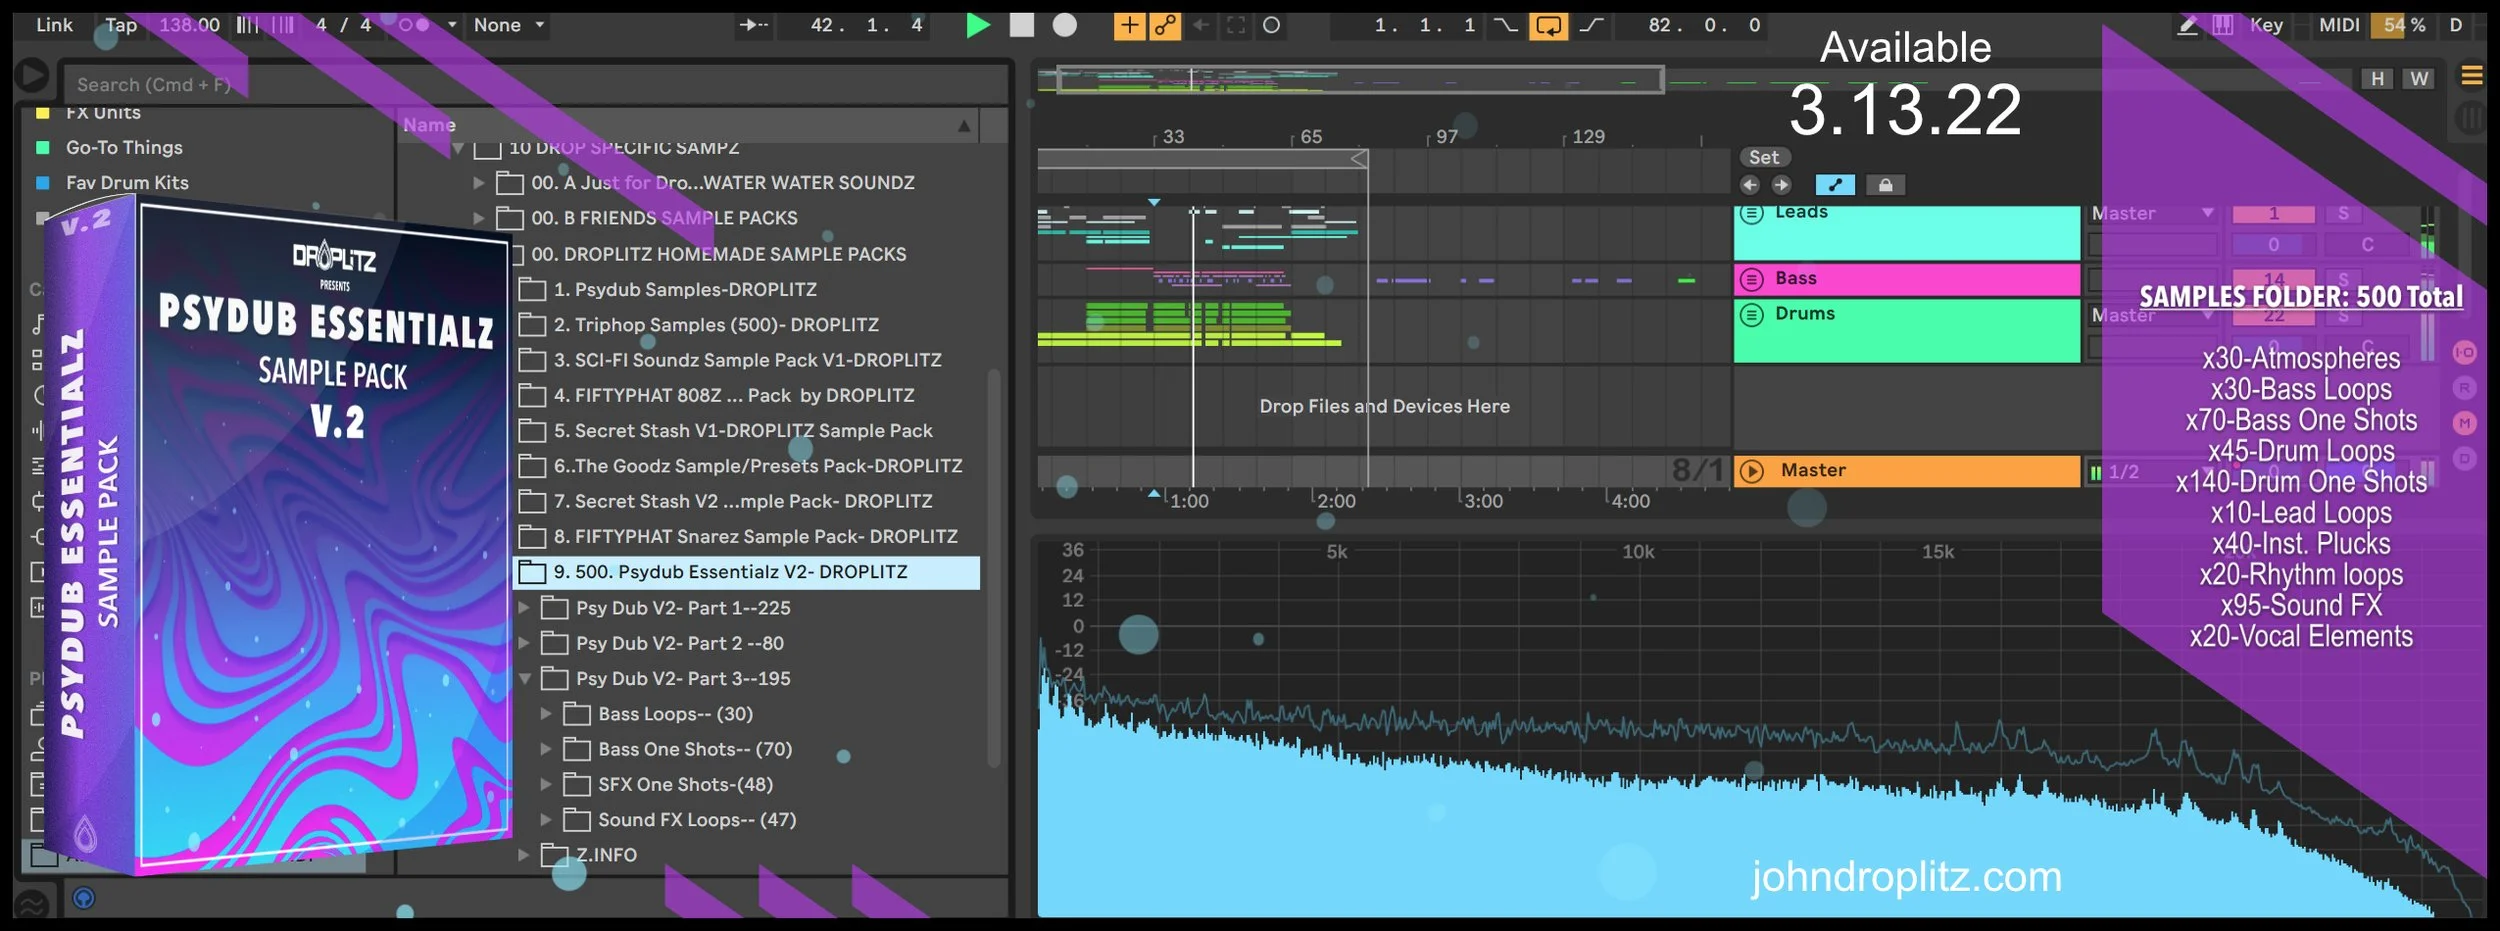Sort browser by Name column header
Viewport: 2500px width, 931px height.
point(688,125)
